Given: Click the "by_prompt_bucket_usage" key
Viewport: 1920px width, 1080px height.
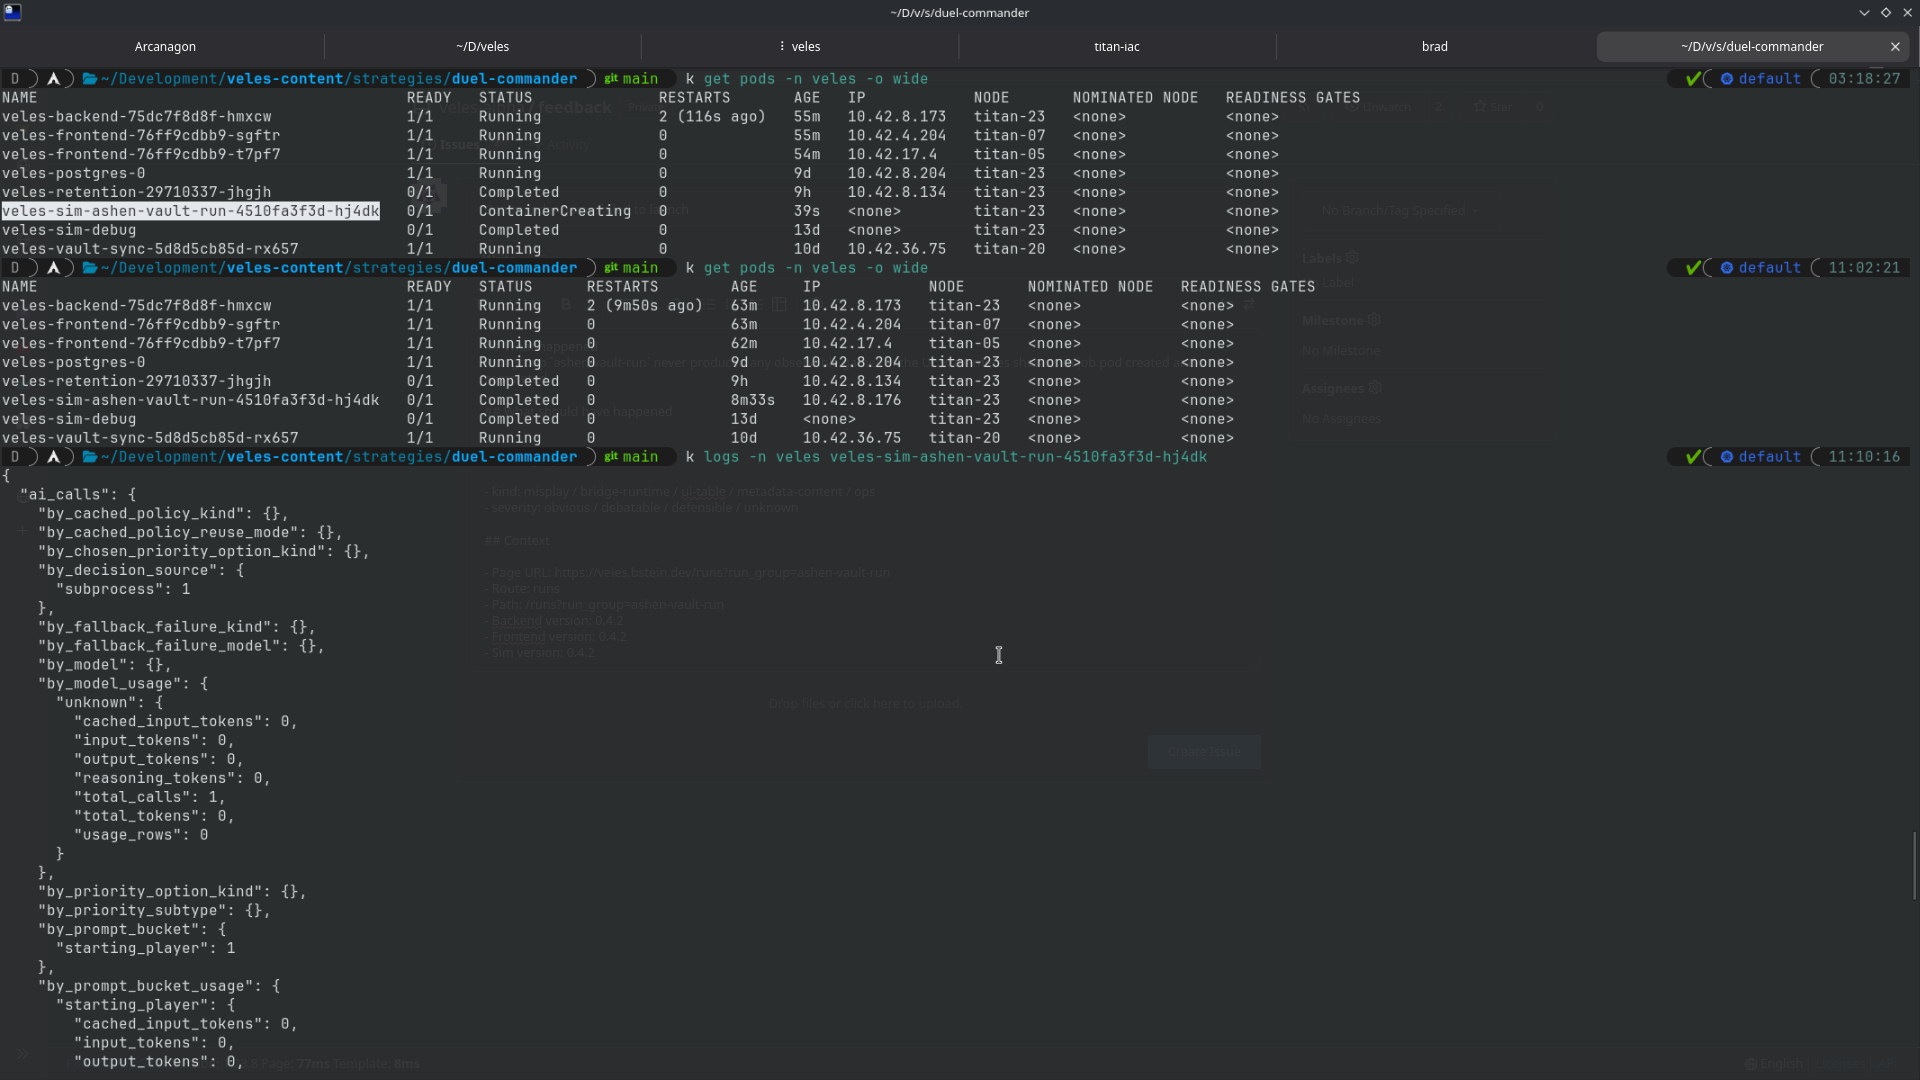Looking at the screenshot, I should pos(145,987).
